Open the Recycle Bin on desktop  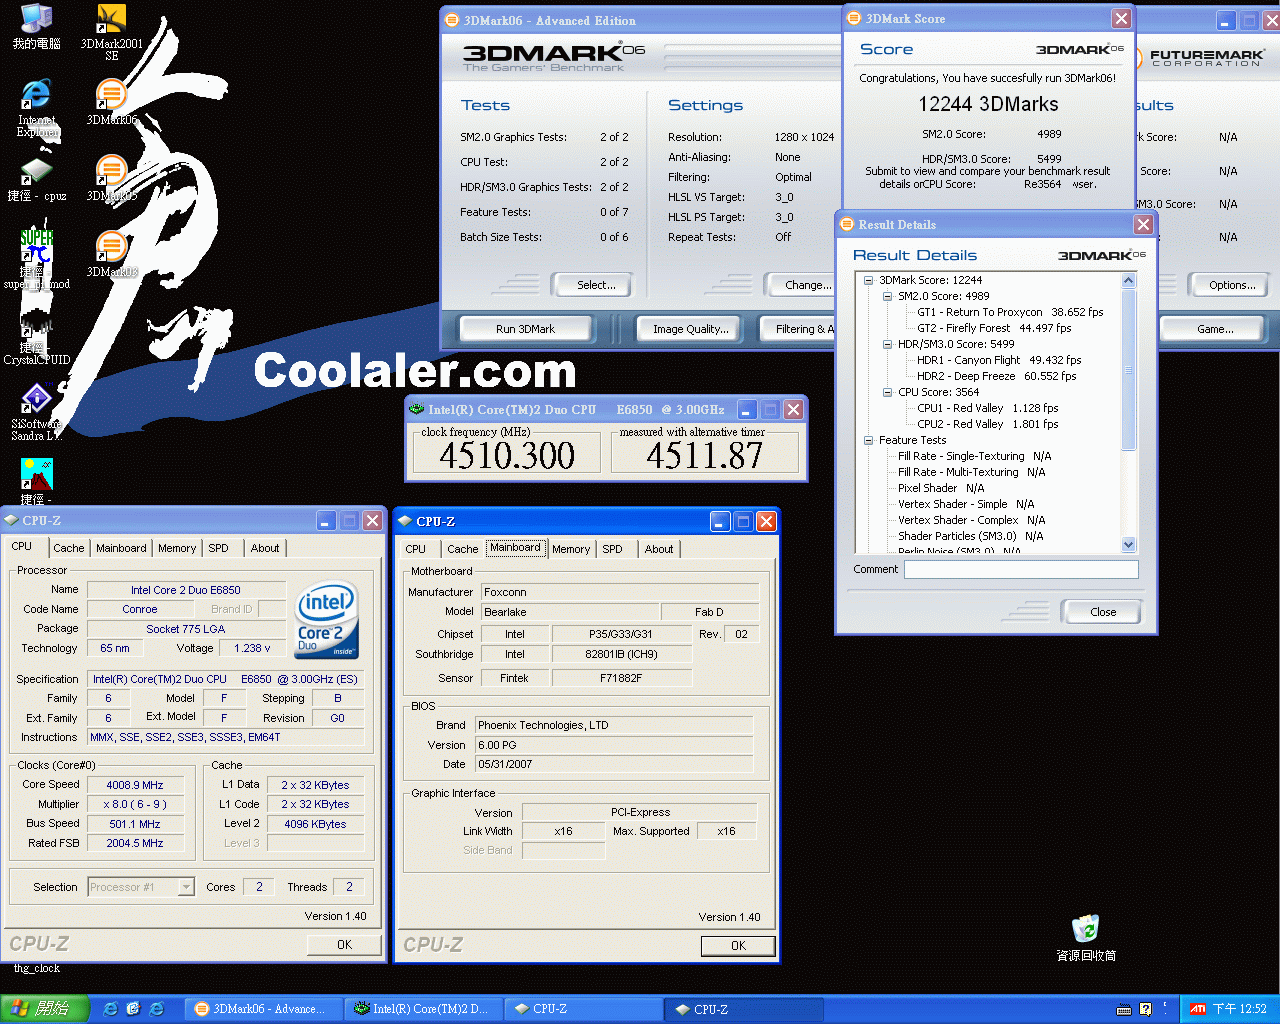tap(1086, 938)
